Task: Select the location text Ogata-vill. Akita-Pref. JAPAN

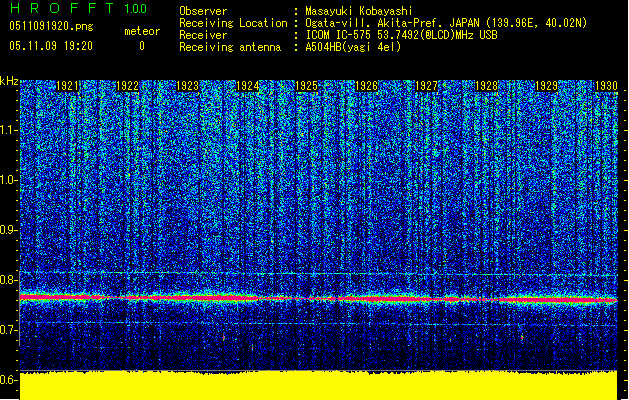Action: click(393, 23)
